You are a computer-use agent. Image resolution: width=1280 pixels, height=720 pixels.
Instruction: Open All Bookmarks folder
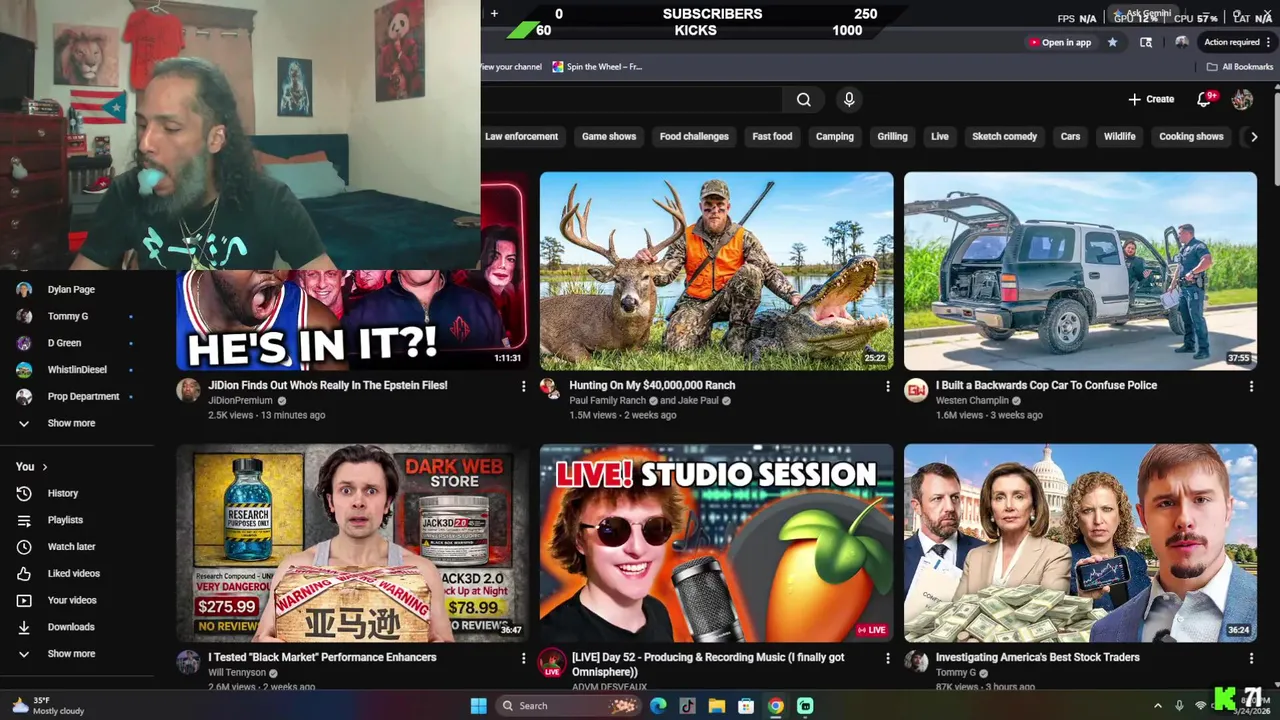1240,67
